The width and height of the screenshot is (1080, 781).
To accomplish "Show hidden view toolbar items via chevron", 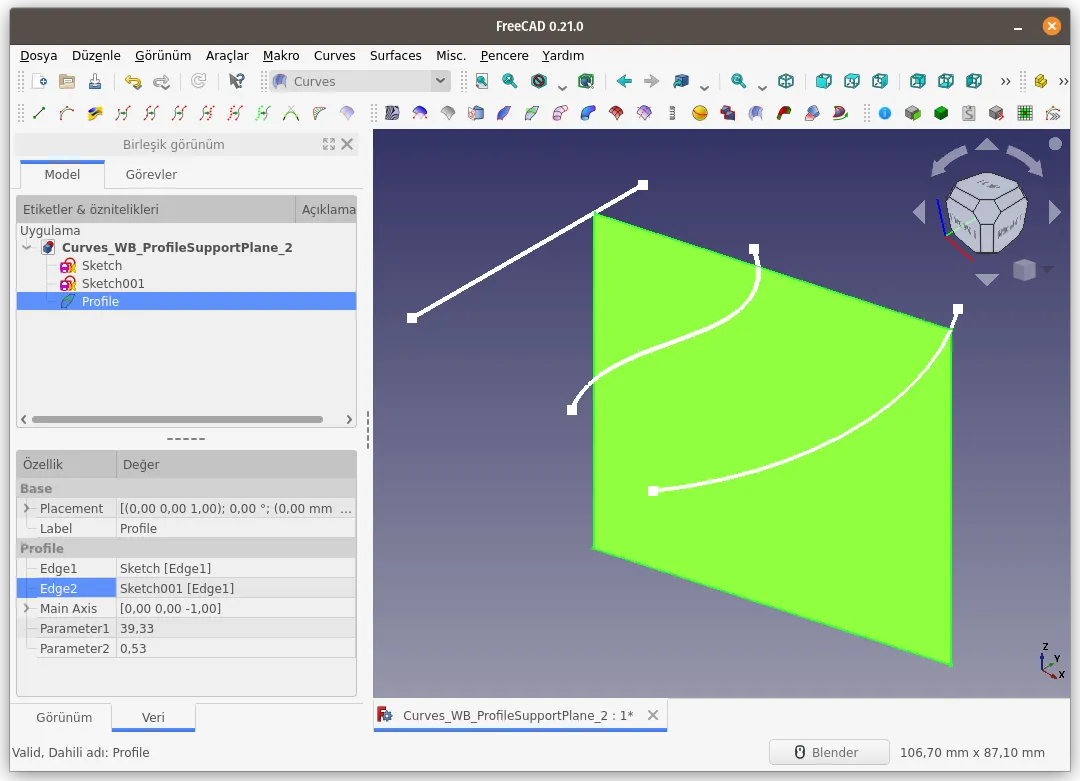I will point(1006,81).
